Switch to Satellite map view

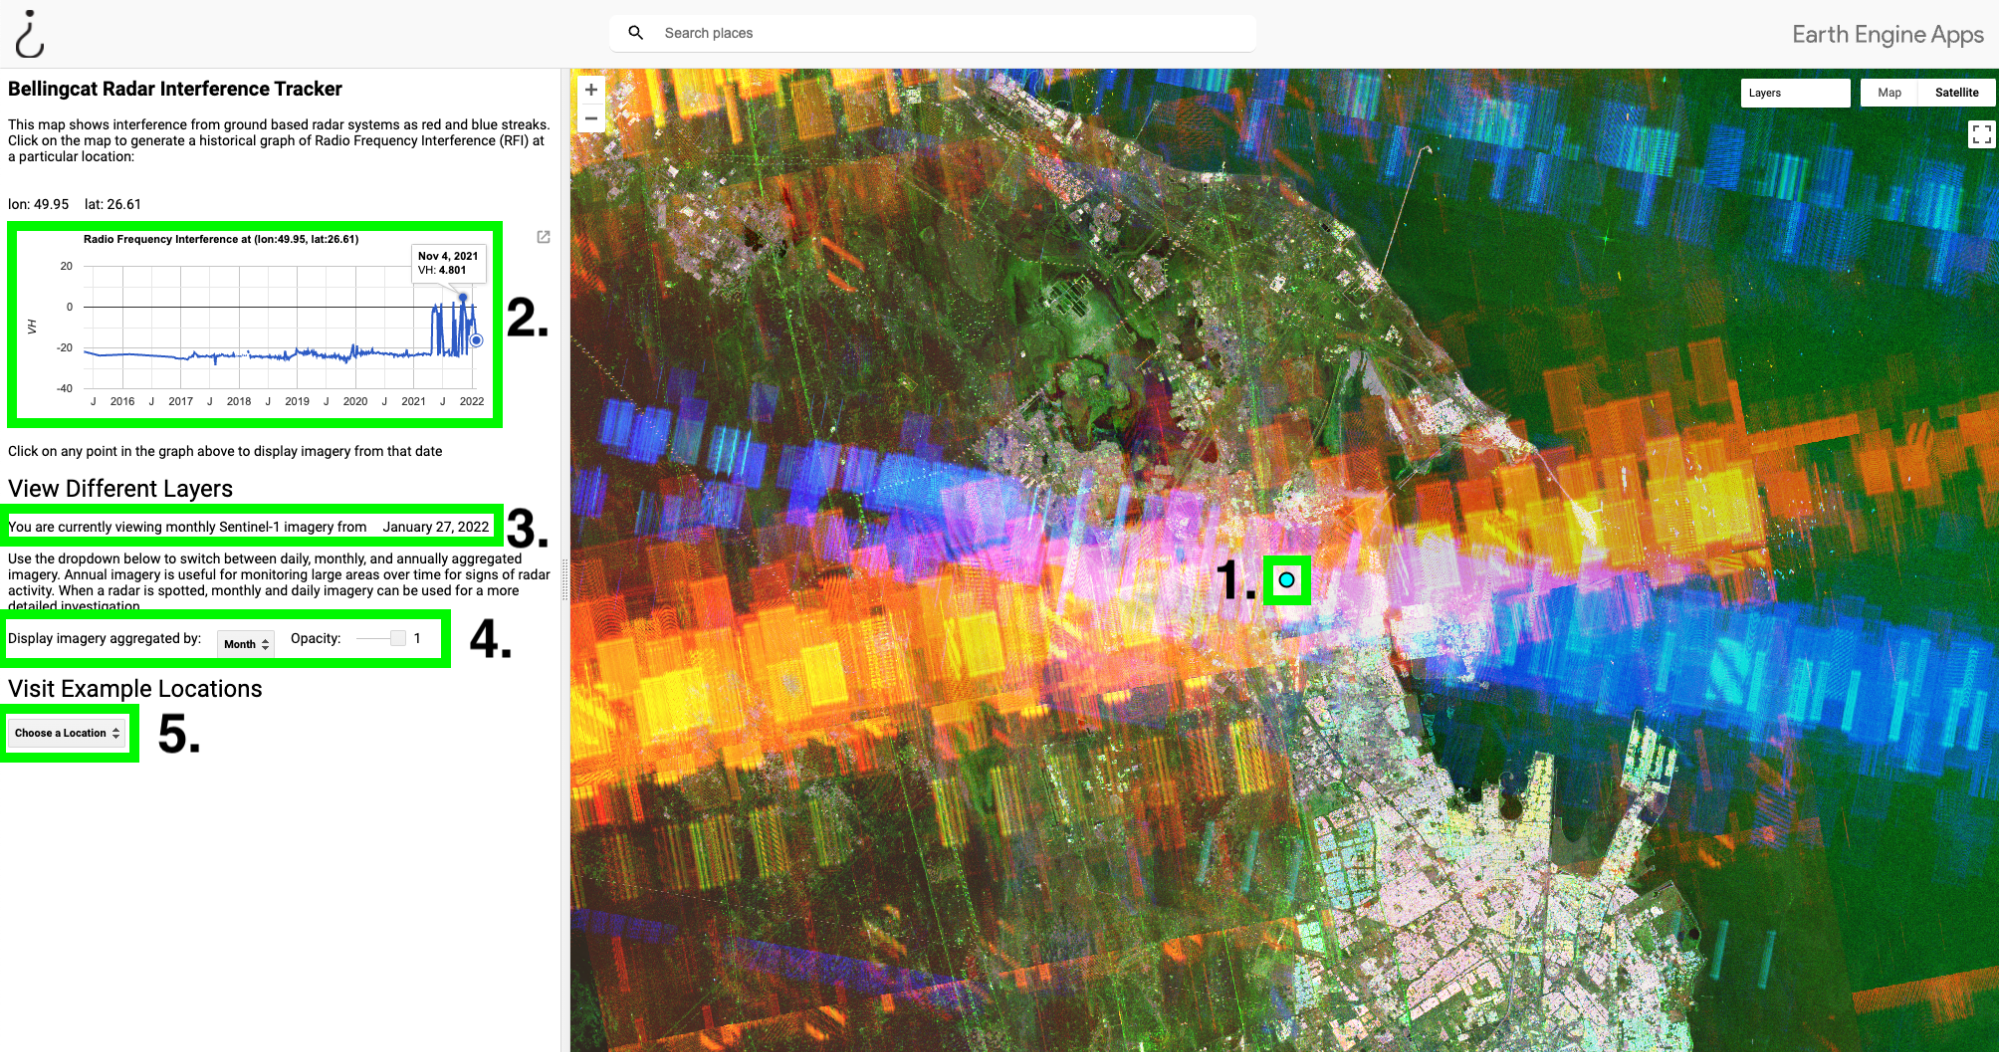(x=1956, y=93)
